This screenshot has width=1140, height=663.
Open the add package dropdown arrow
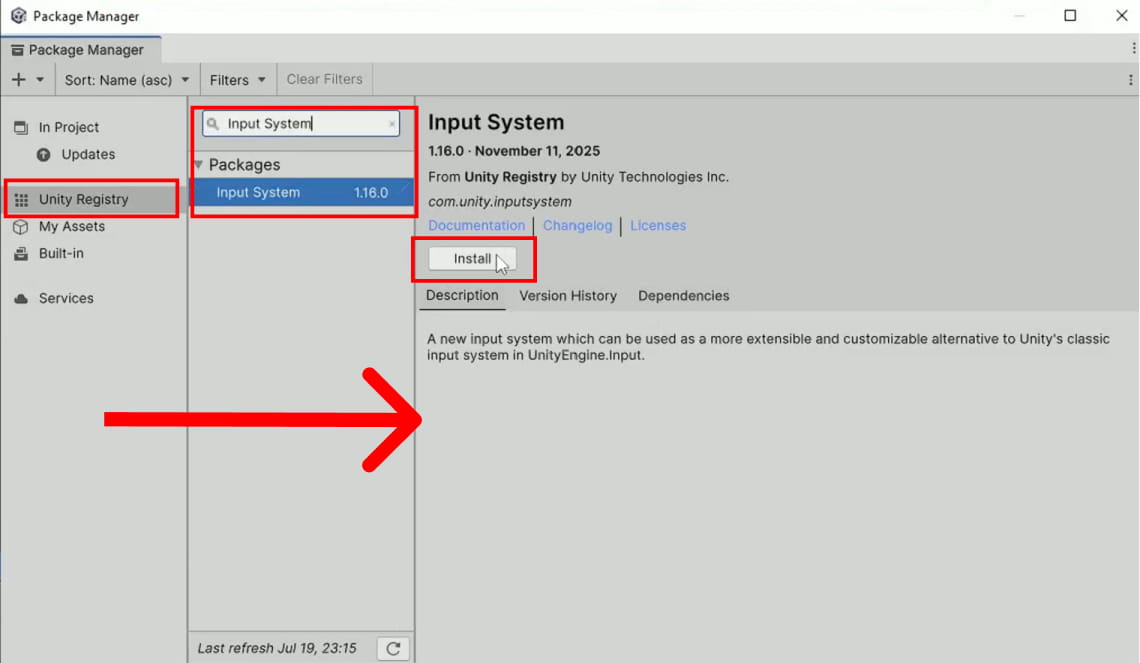(40, 80)
